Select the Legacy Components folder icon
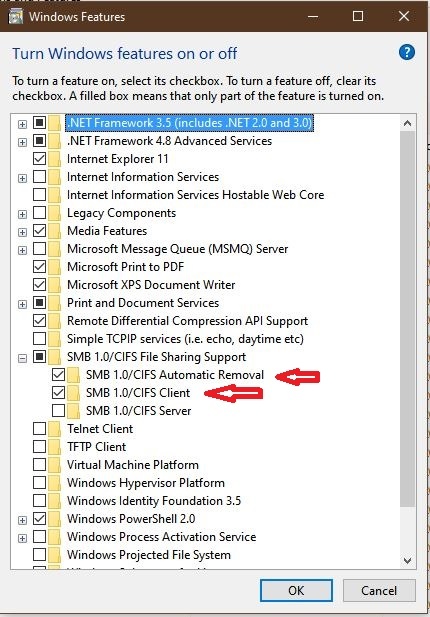Viewport: 430px width, 617px height. coord(55,213)
